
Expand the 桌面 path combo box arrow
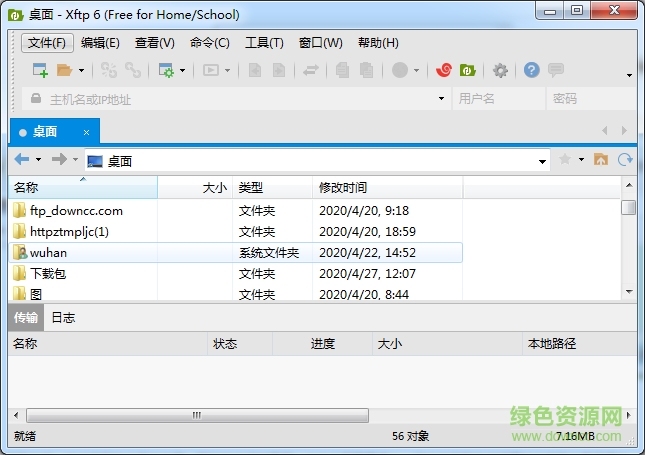pyautogui.click(x=542, y=162)
